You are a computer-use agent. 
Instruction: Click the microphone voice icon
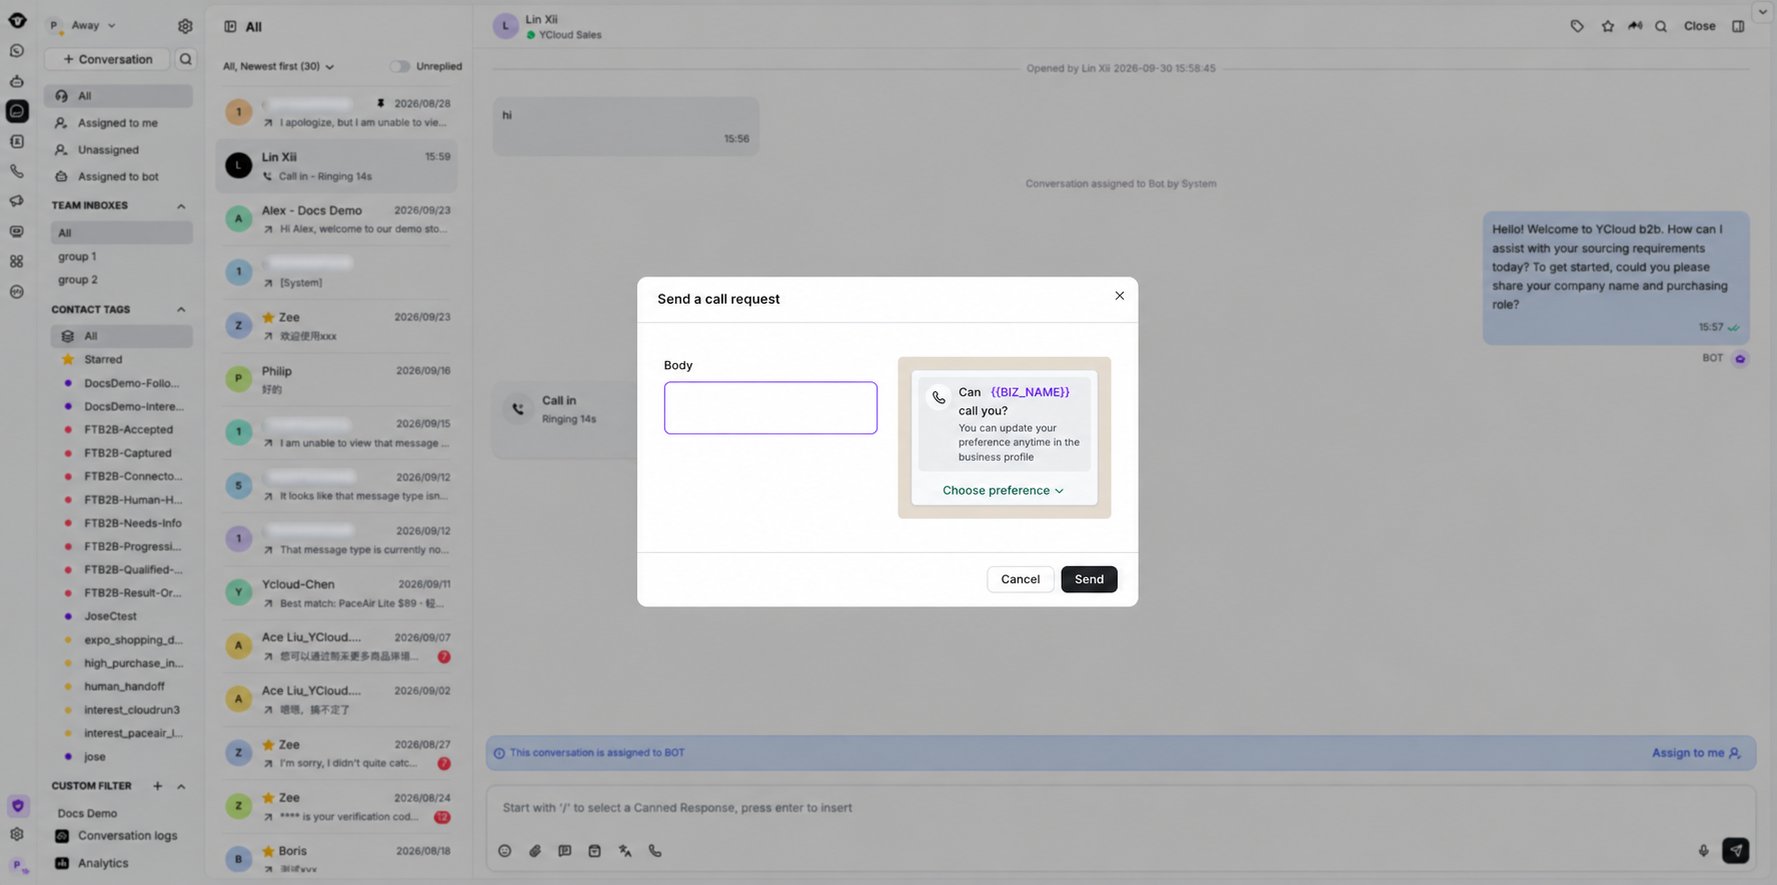1703,851
